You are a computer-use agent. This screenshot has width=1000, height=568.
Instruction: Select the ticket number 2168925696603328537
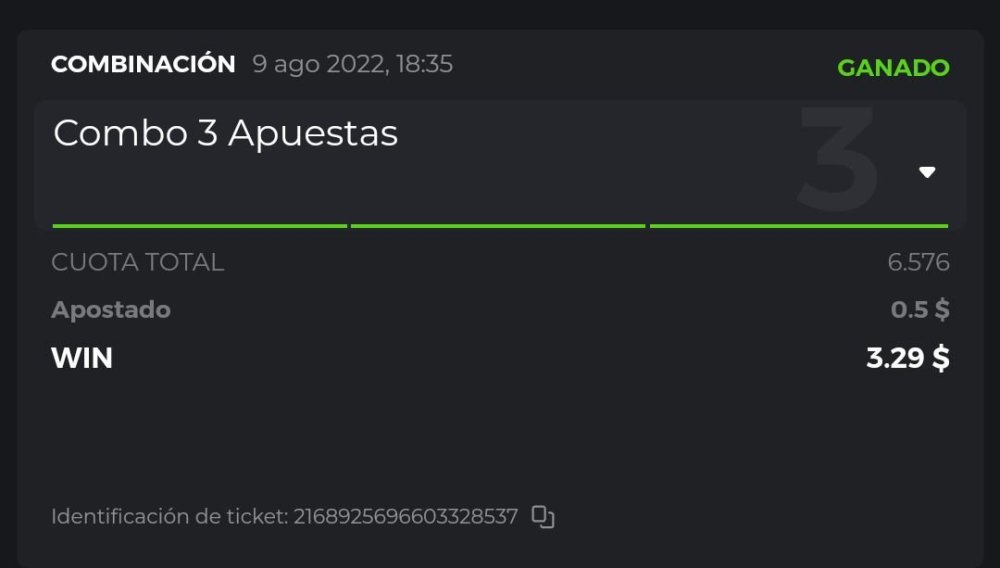tap(406, 517)
